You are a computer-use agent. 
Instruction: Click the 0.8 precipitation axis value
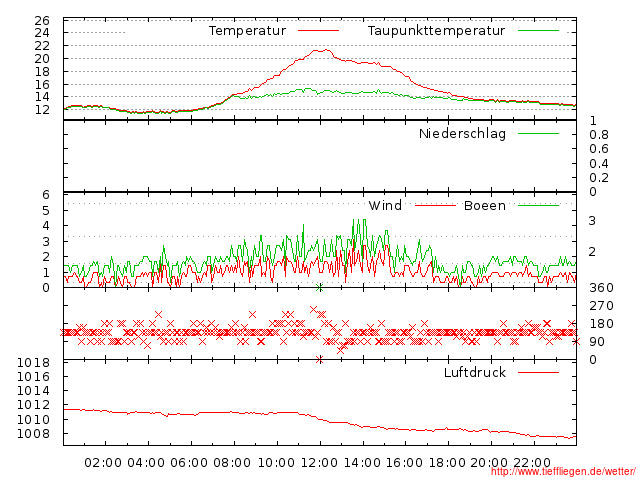point(599,135)
